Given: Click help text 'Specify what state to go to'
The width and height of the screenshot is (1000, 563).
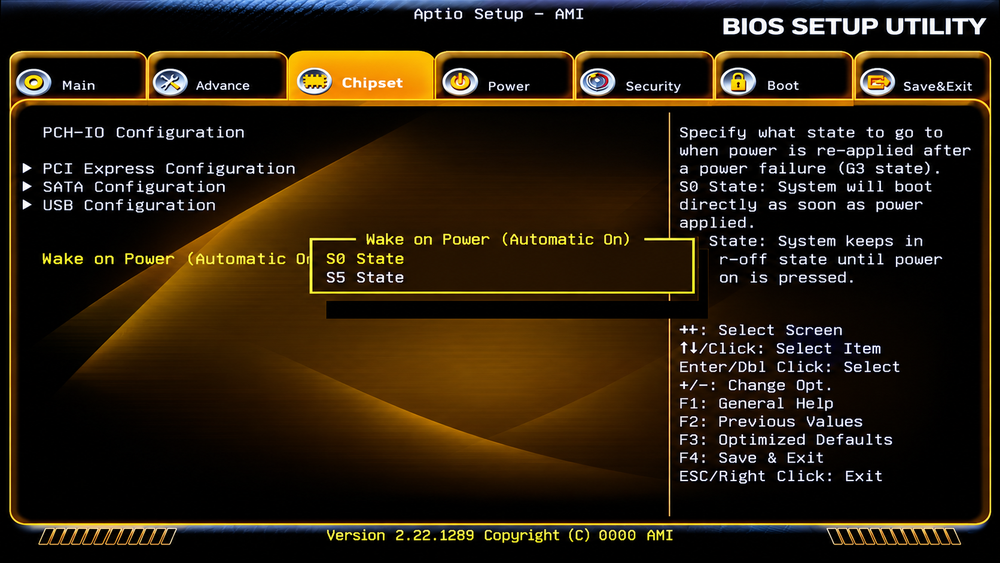Looking at the screenshot, I should click(811, 133).
